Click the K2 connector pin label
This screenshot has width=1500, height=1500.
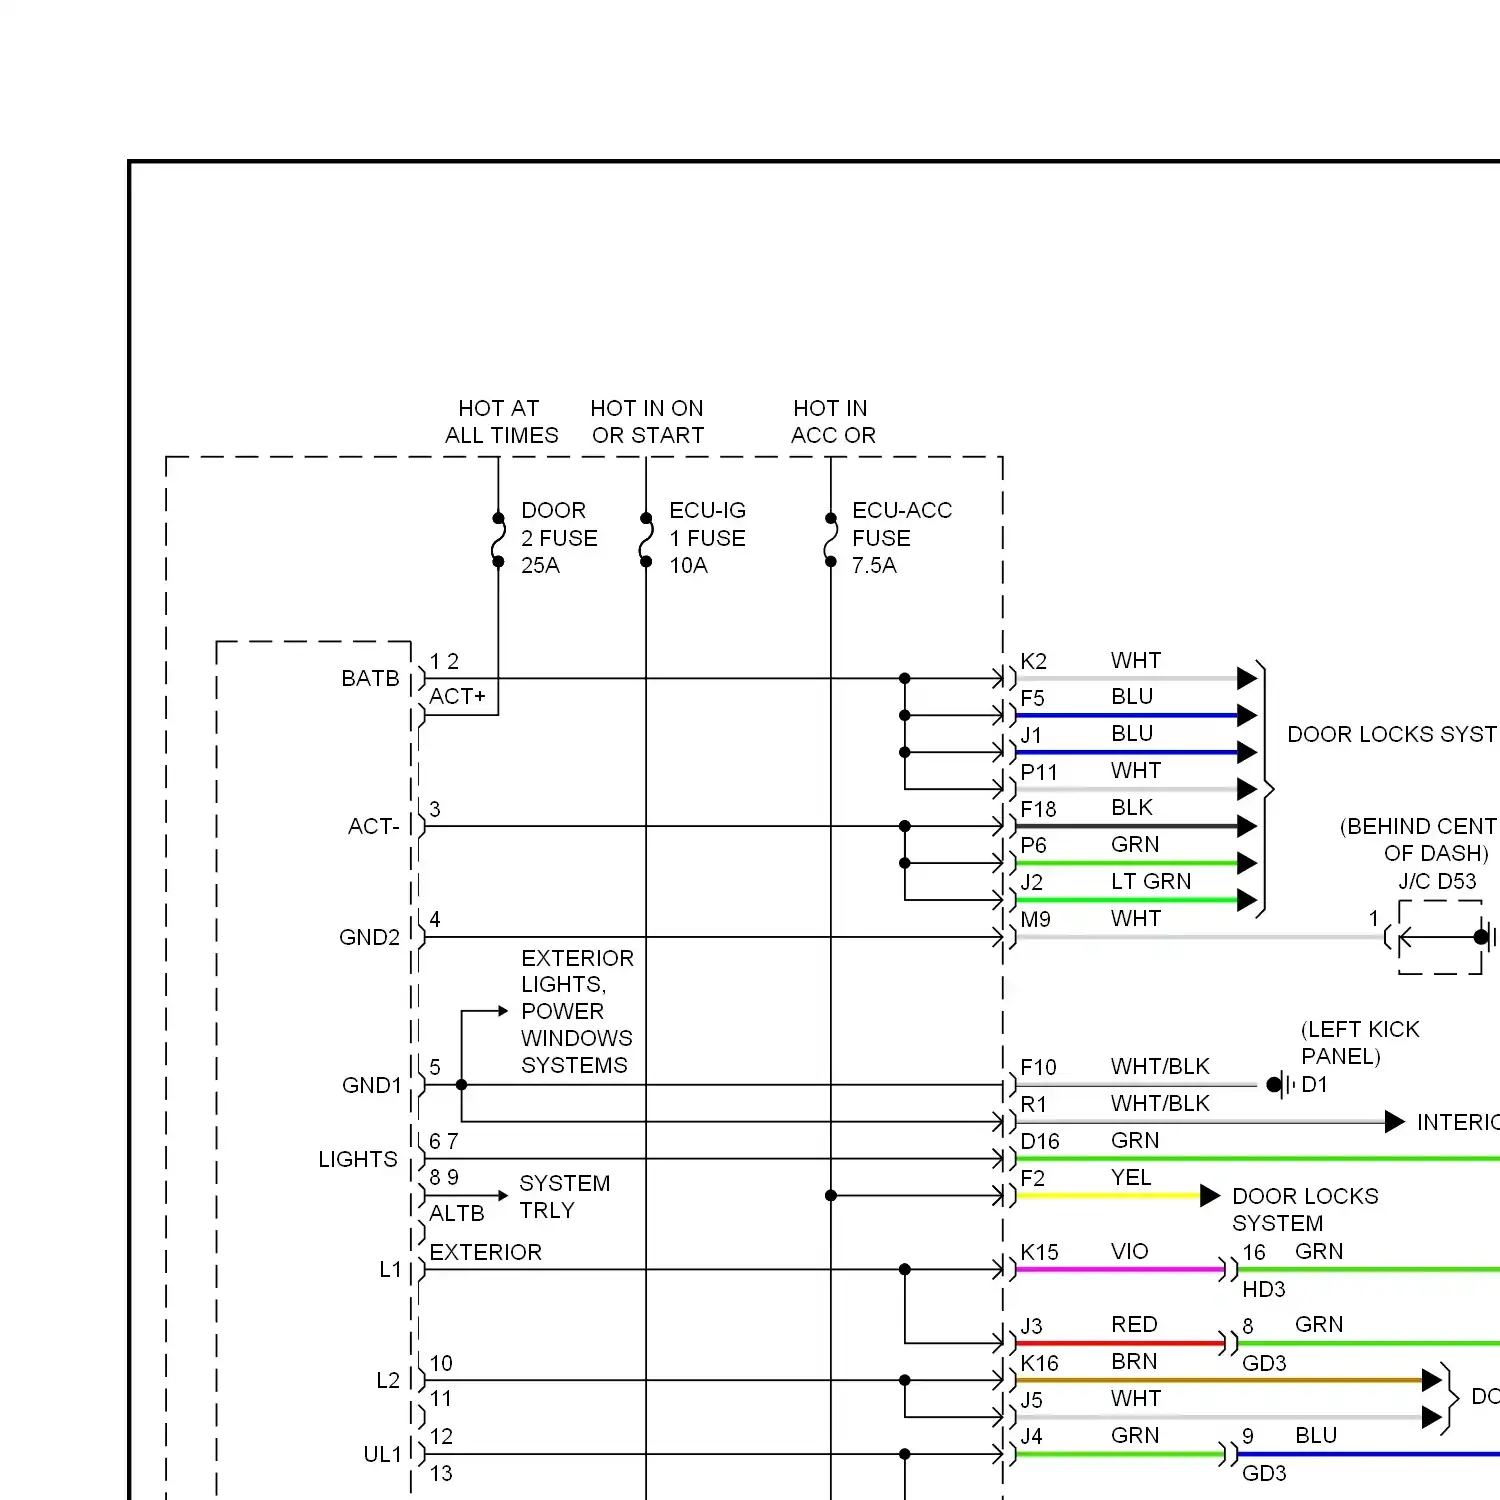click(1033, 662)
